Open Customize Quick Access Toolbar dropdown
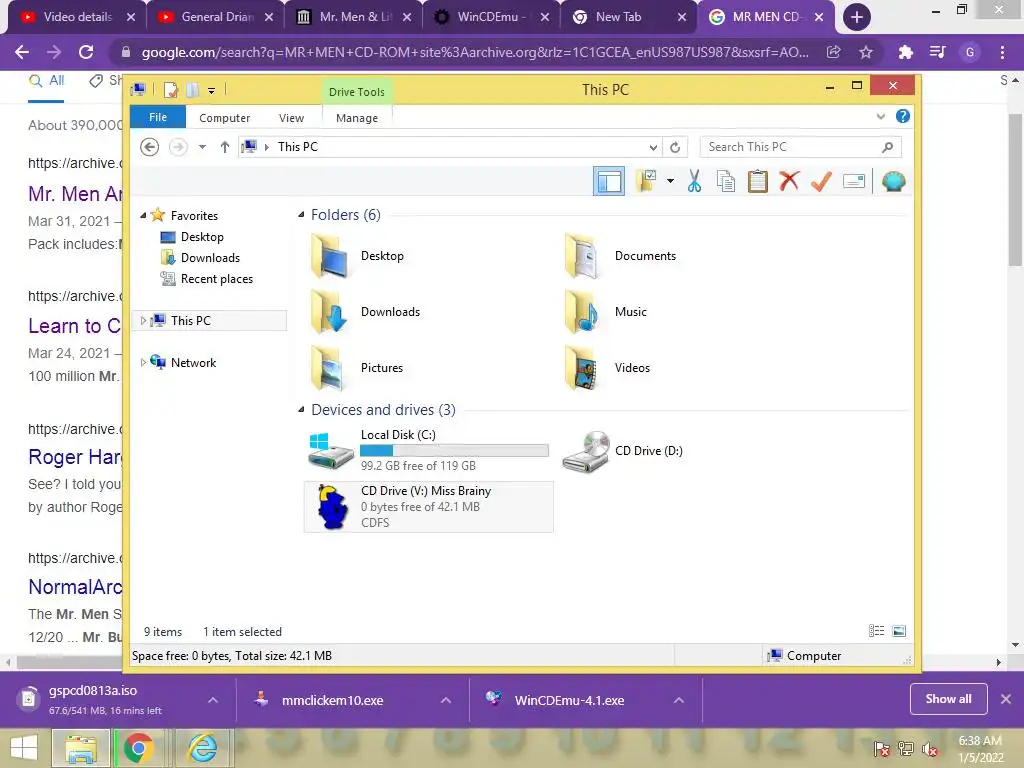The width and height of the screenshot is (1024, 768). coord(212,91)
